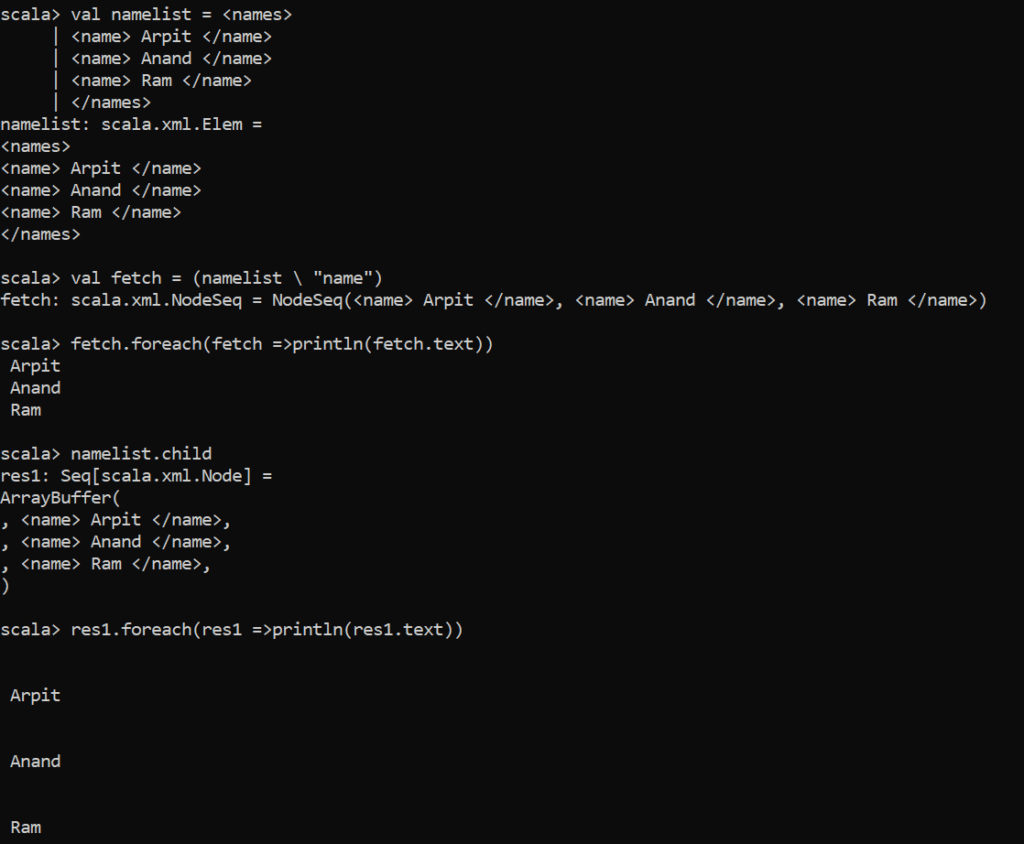Click the '</names>' tag on the pipe-continued input line

[111, 103]
